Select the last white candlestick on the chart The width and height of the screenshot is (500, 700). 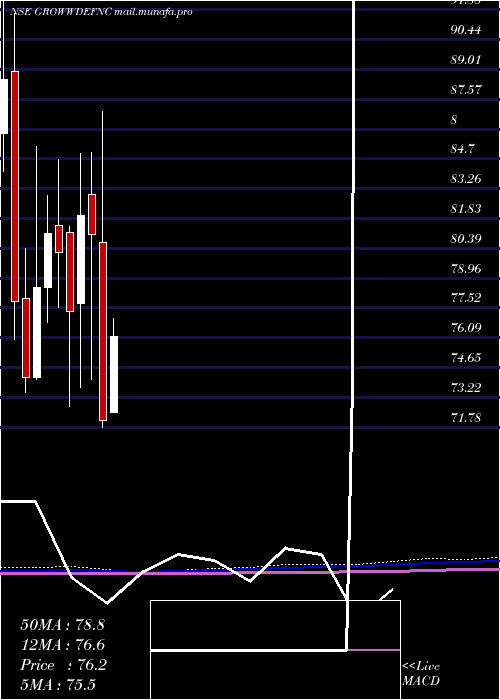tap(114, 375)
